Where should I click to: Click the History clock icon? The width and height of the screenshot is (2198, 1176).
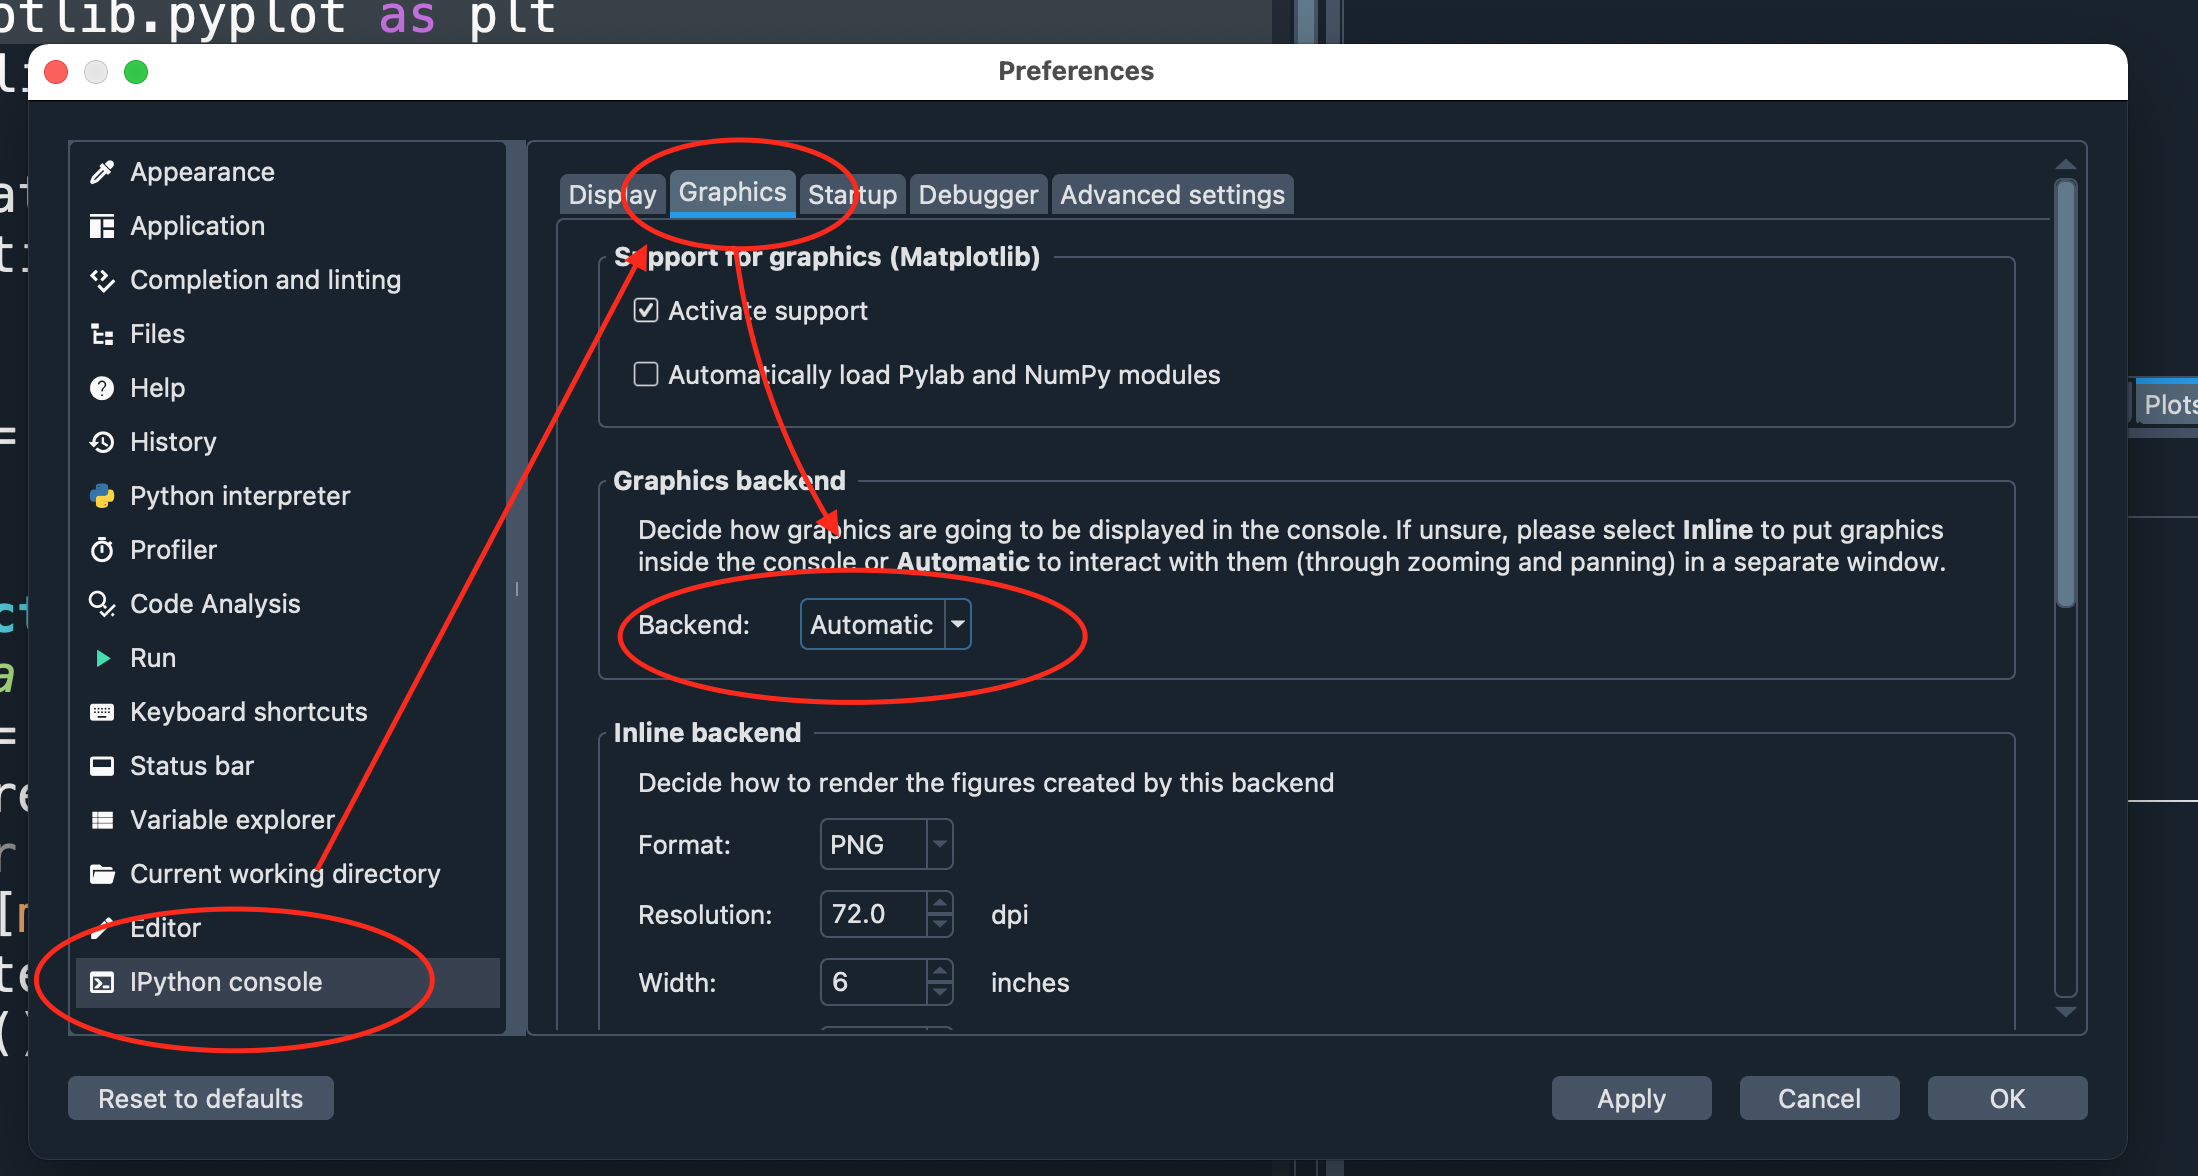point(102,442)
